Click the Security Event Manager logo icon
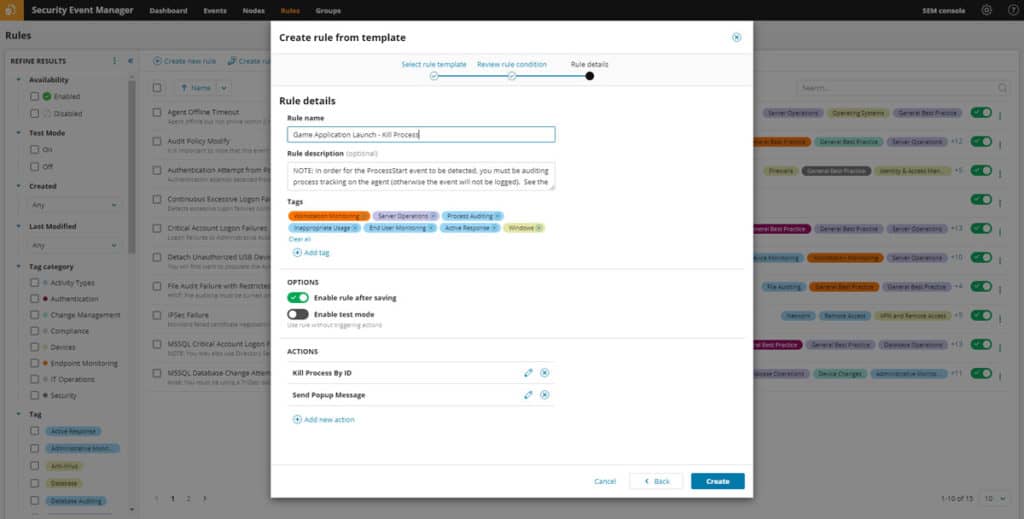Image resolution: width=1024 pixels, height=519 pixels. pyautogui.click(x=12, y=10)
